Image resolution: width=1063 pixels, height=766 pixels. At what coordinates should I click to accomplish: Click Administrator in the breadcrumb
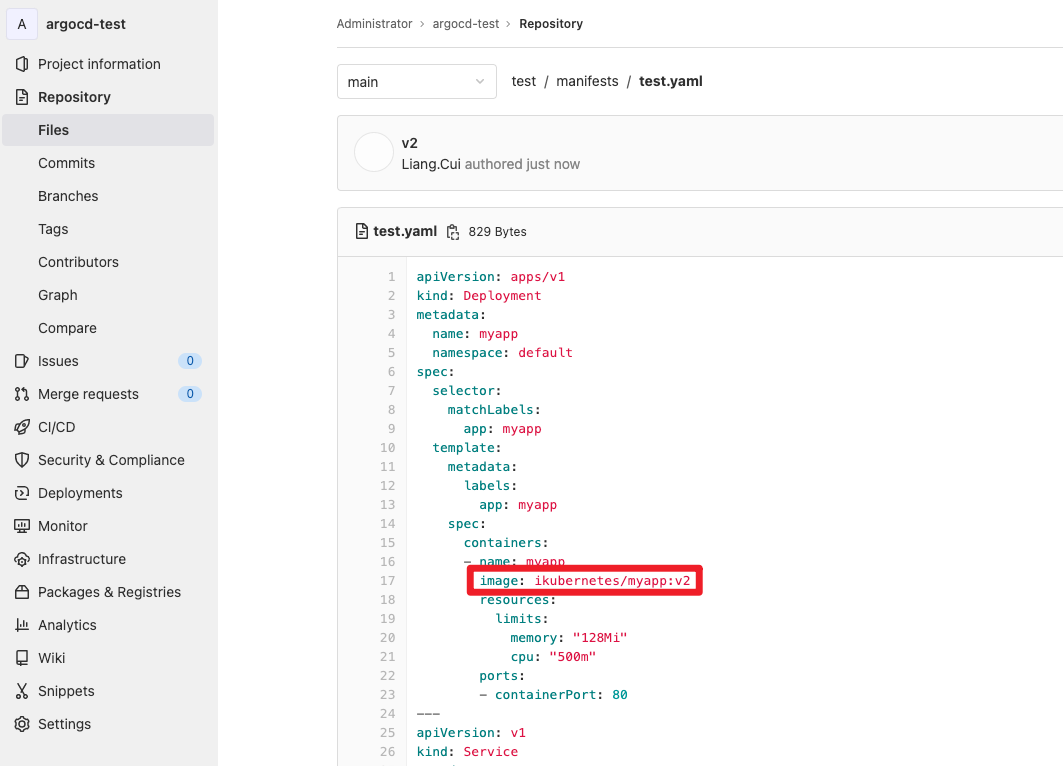[x=374, y=24]
